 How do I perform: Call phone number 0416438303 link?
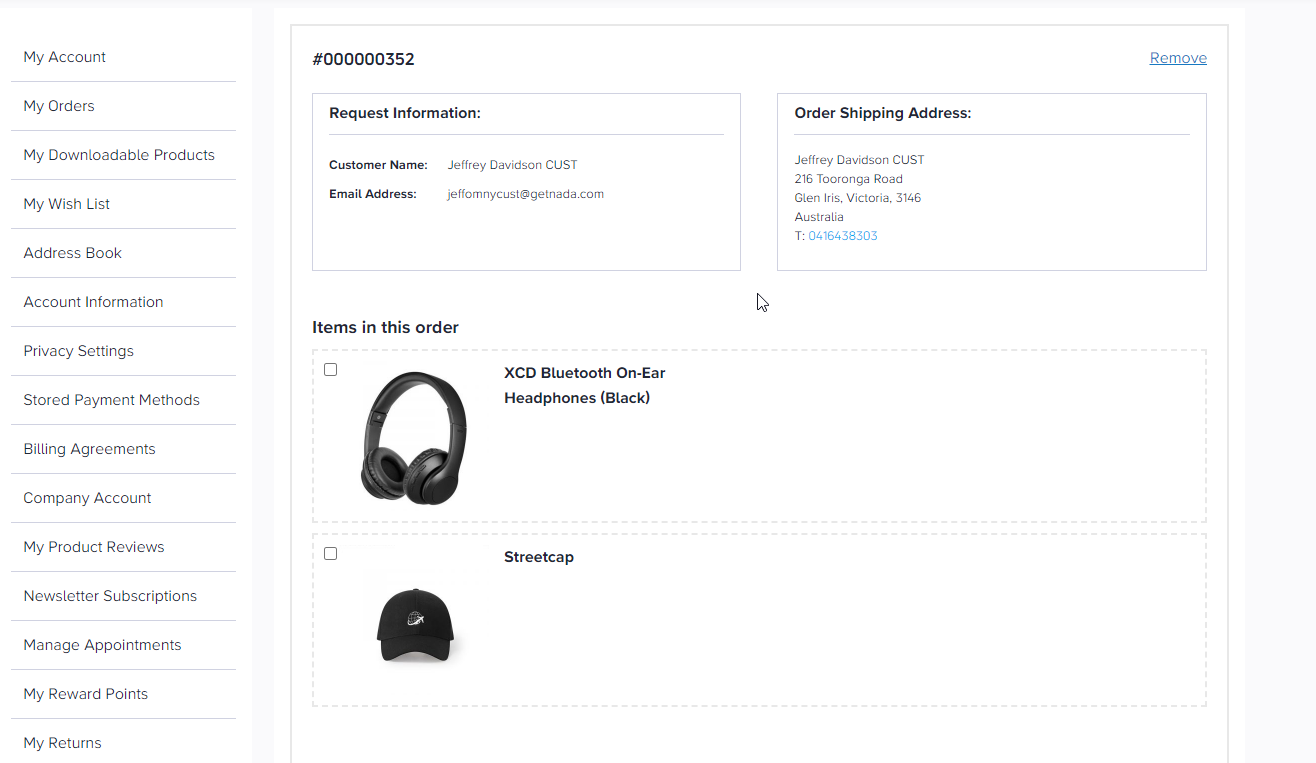point(843,236)
